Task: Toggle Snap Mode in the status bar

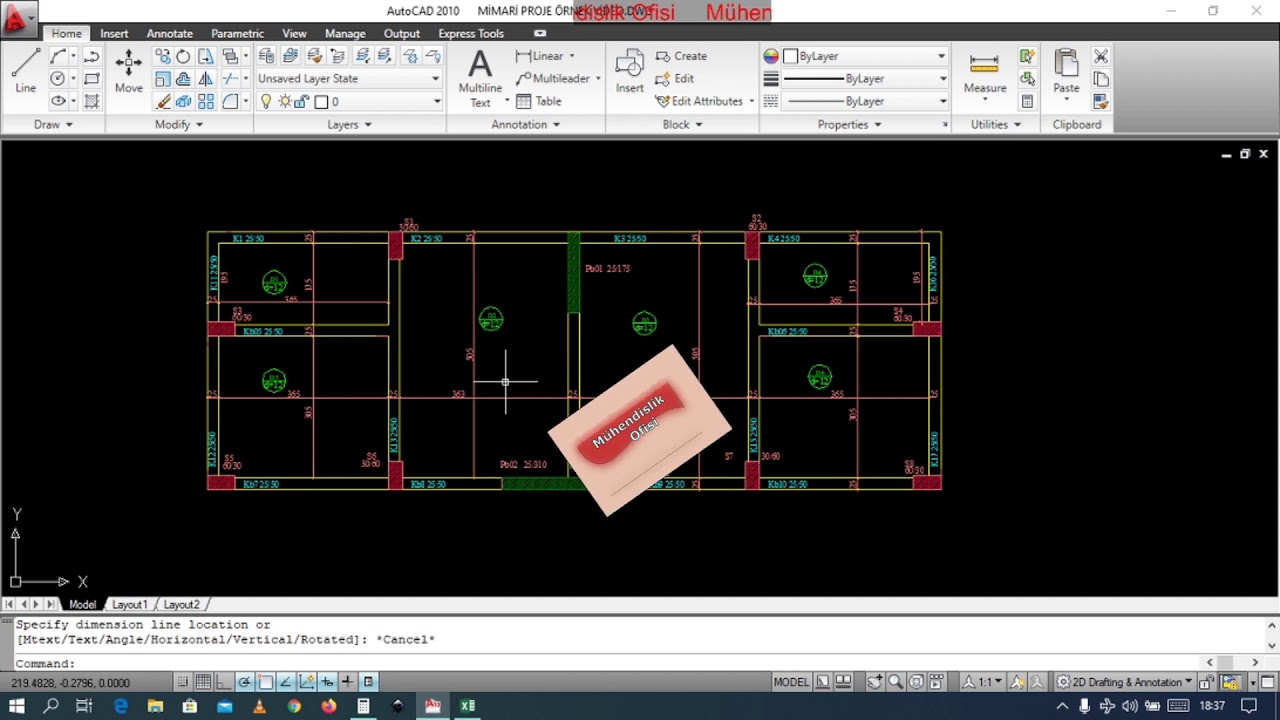Action: coord(183,682)
